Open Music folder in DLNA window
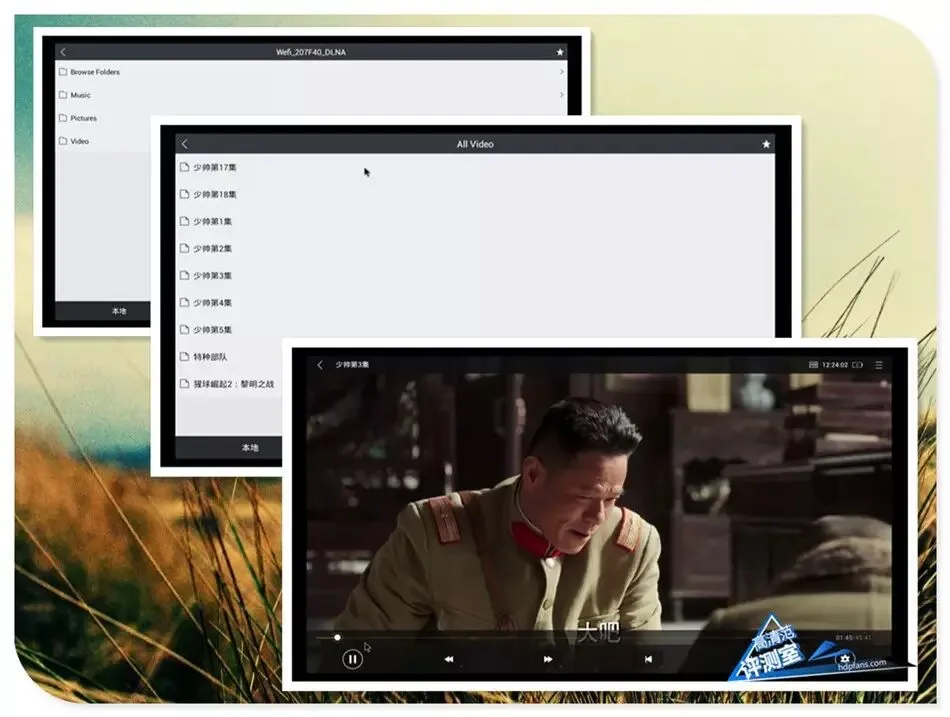This screenshot has width=950, height=717. pos(80,95)
